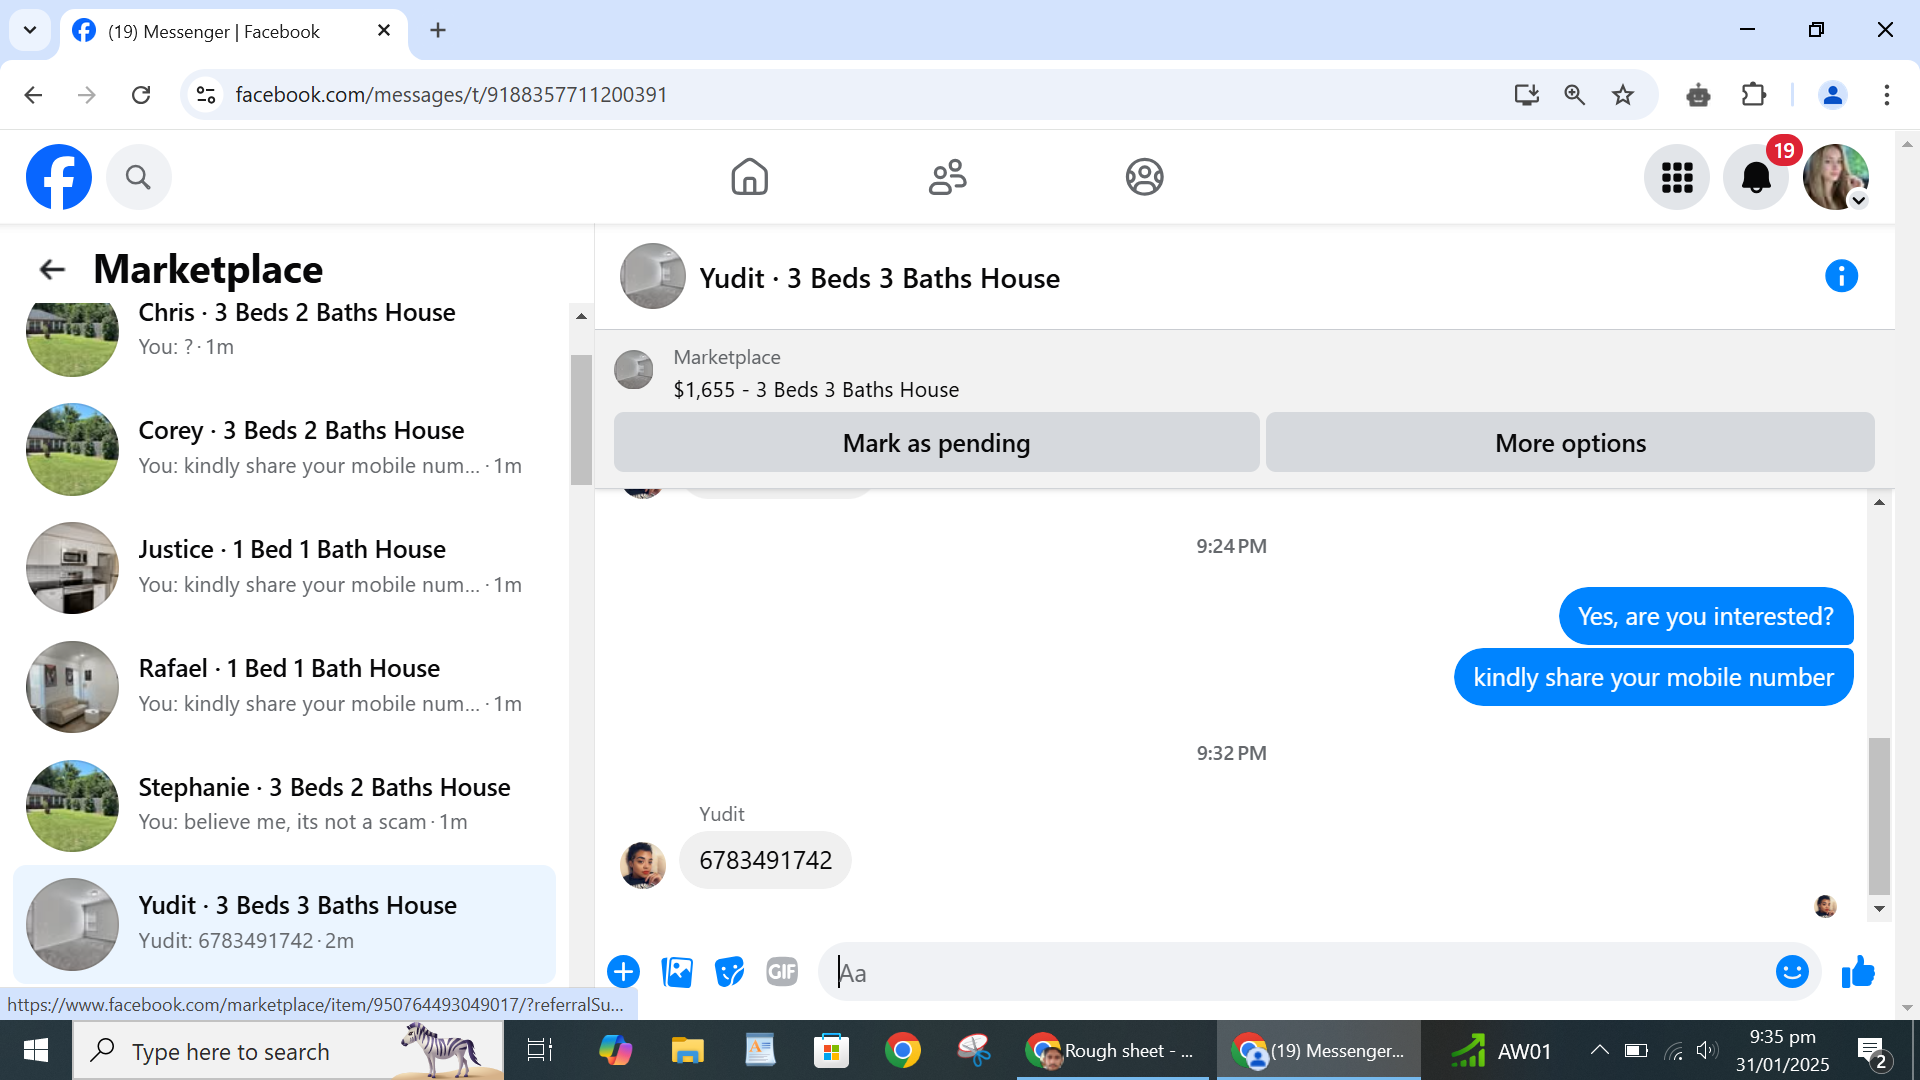The width and height of the screenshot is (1920, 1080).
Task: Open the Groups icon in top navigation
Action: [x=1144, y=177]
